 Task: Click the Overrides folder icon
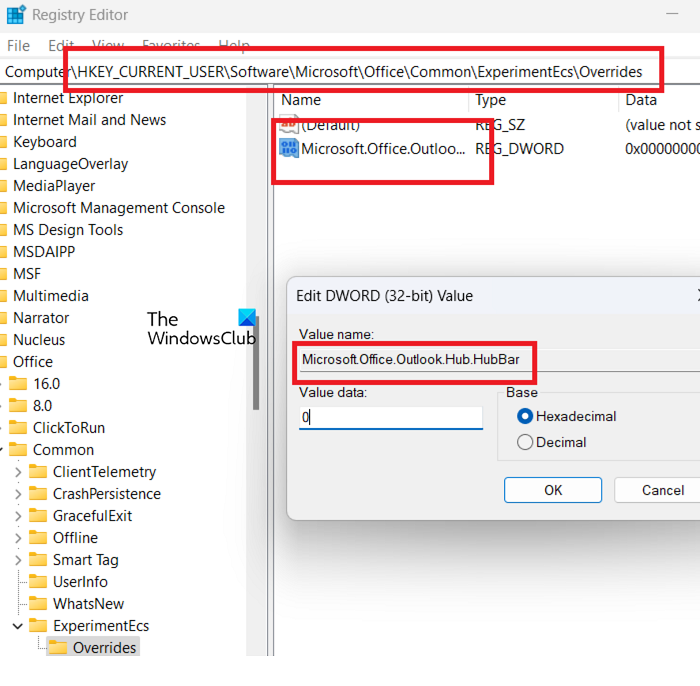point(58,647)
